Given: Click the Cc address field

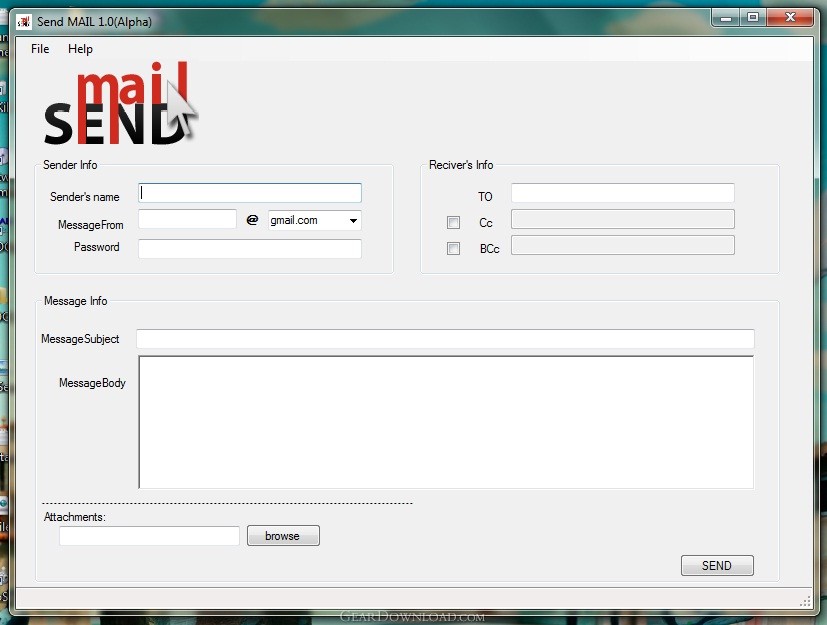Looking at the screenshot, I should (x=623, y=219).
